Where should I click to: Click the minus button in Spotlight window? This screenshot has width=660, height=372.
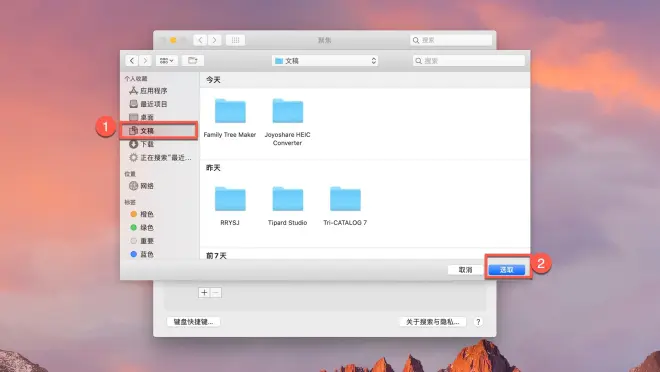coord(216,292)
